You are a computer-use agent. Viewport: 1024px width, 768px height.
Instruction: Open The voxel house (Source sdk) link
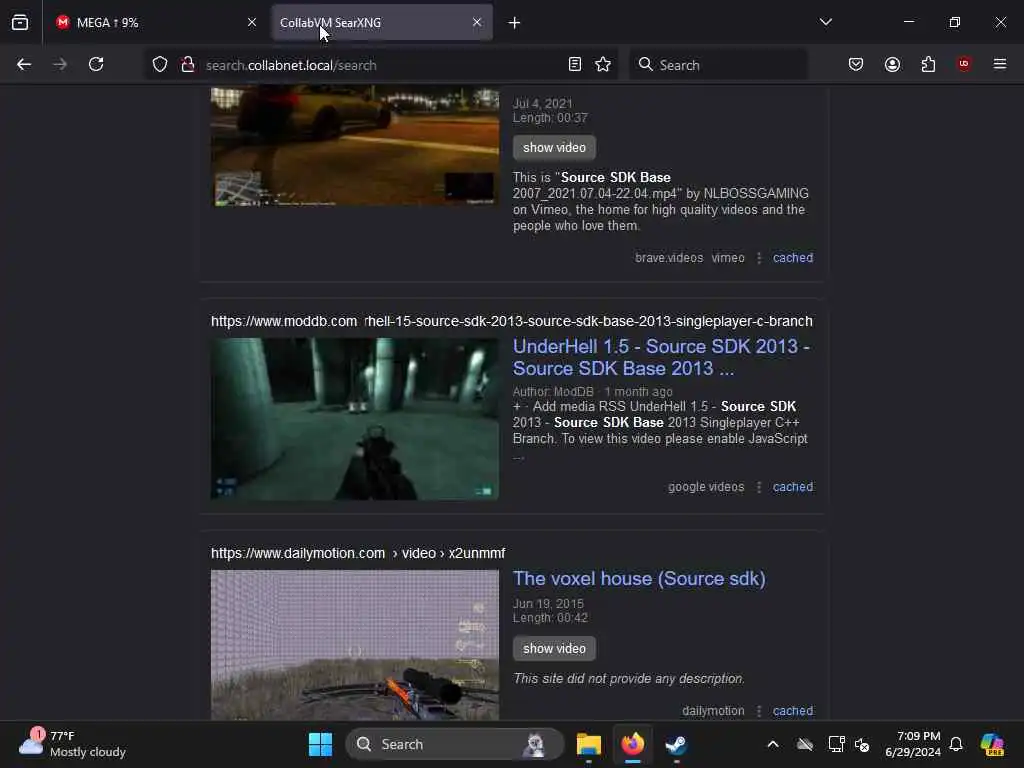(x=639, y=578)
